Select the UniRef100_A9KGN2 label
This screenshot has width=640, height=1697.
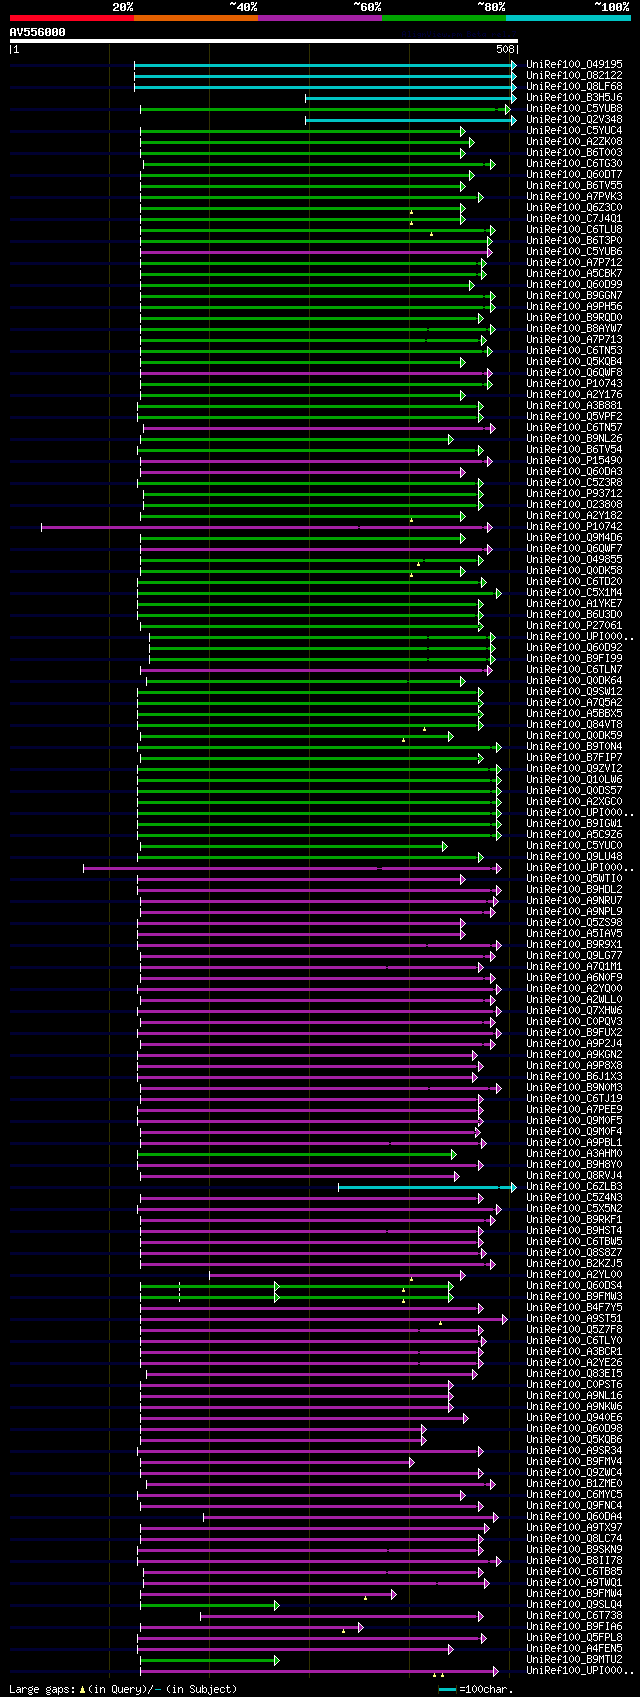tap(574, 1055)
